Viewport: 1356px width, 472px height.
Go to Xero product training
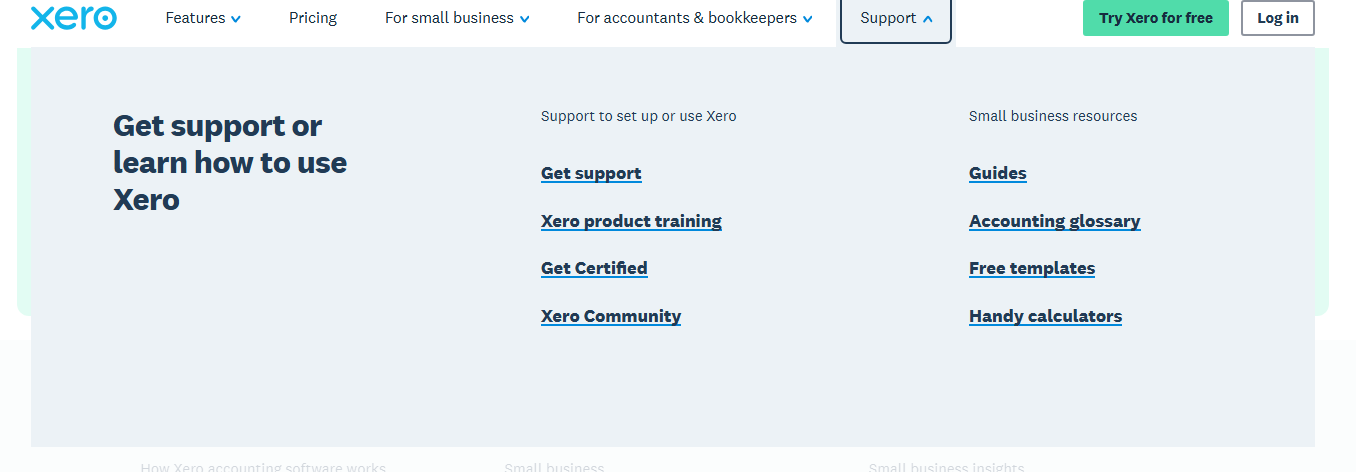(631, 221)
